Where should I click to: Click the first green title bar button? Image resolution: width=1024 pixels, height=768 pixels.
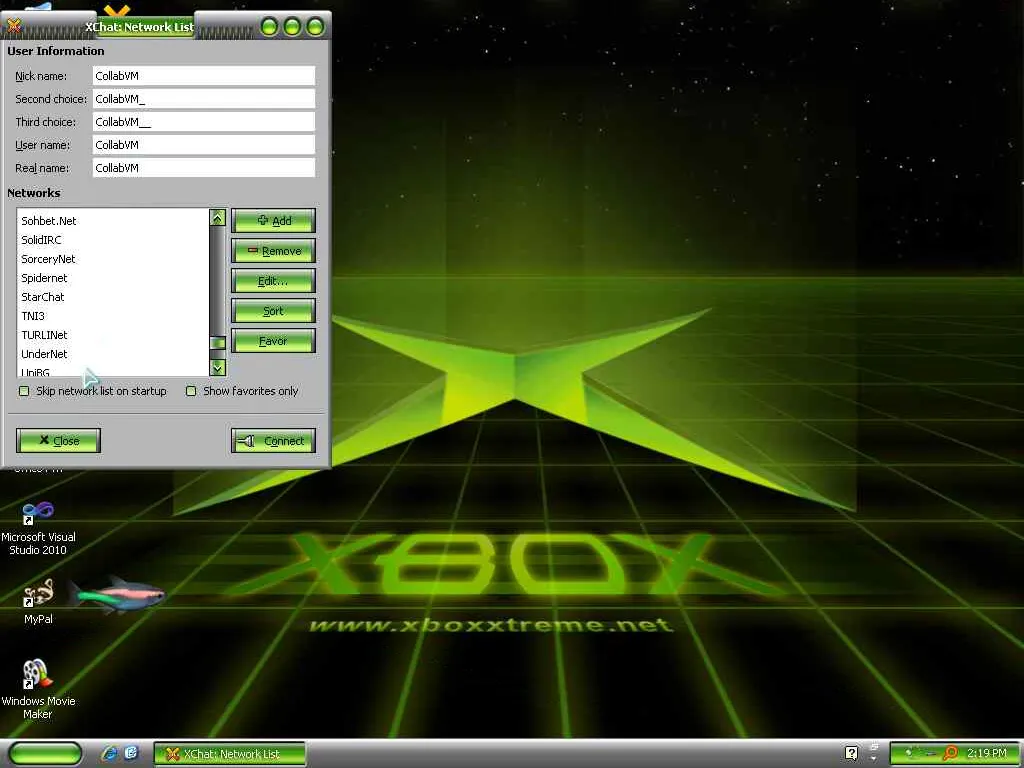click(x=269, y=27)
